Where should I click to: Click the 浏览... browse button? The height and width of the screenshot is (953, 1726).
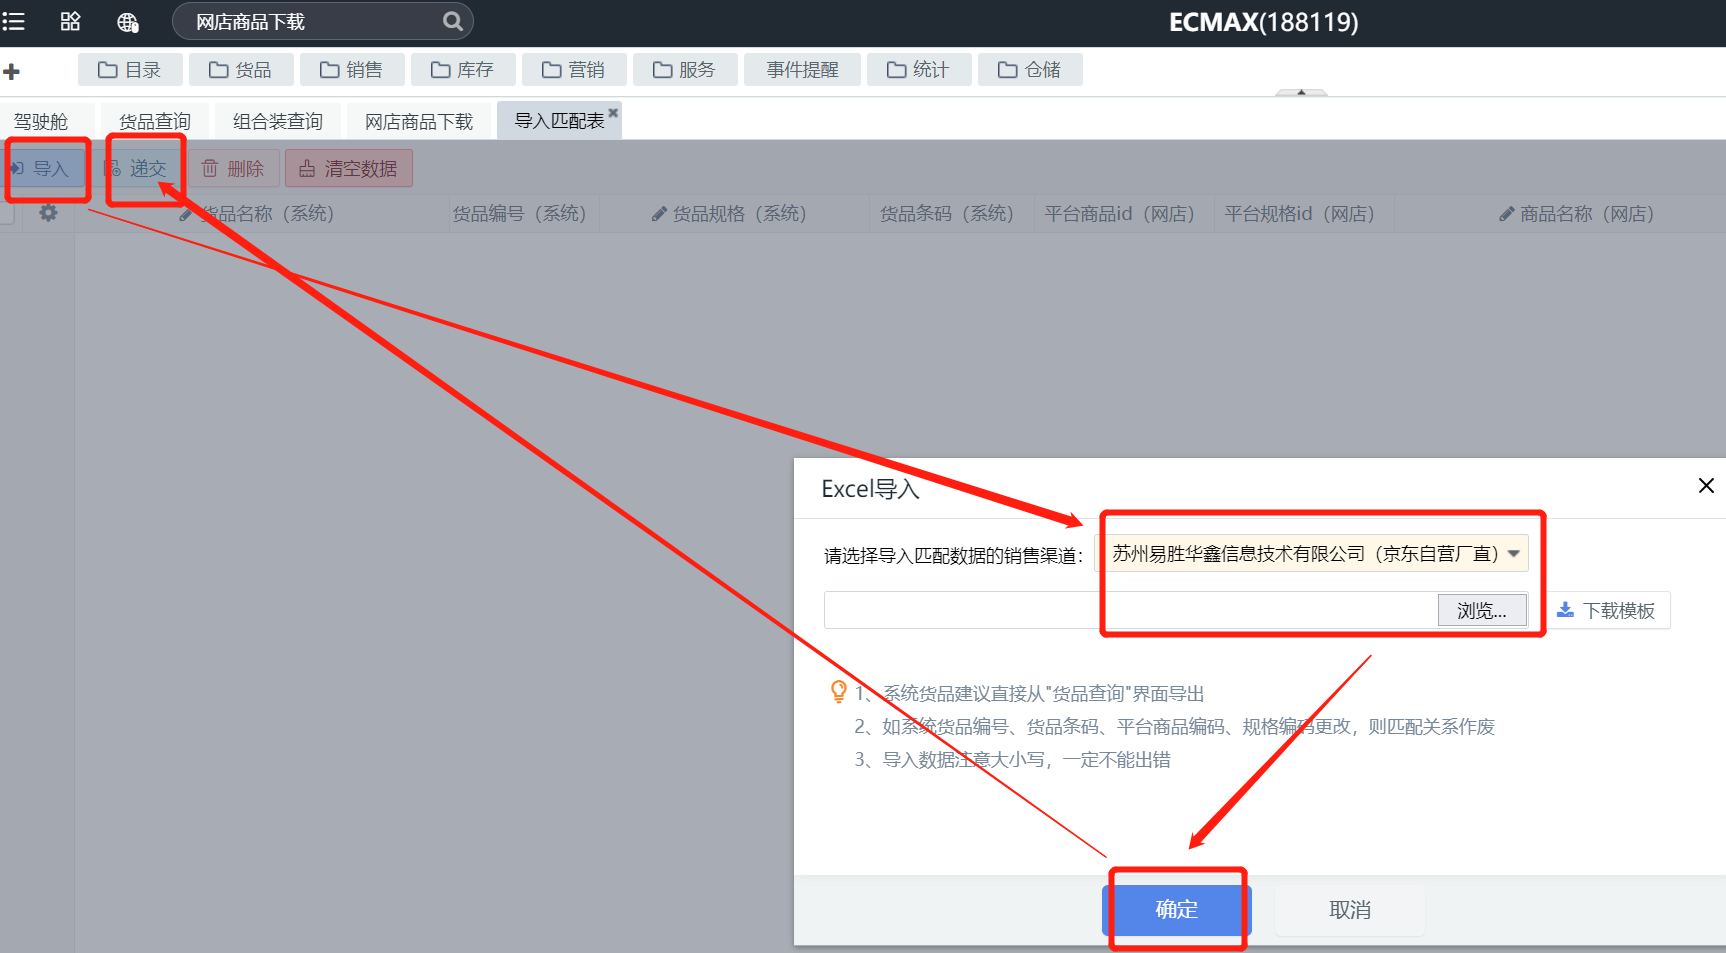coord(1482,610)
